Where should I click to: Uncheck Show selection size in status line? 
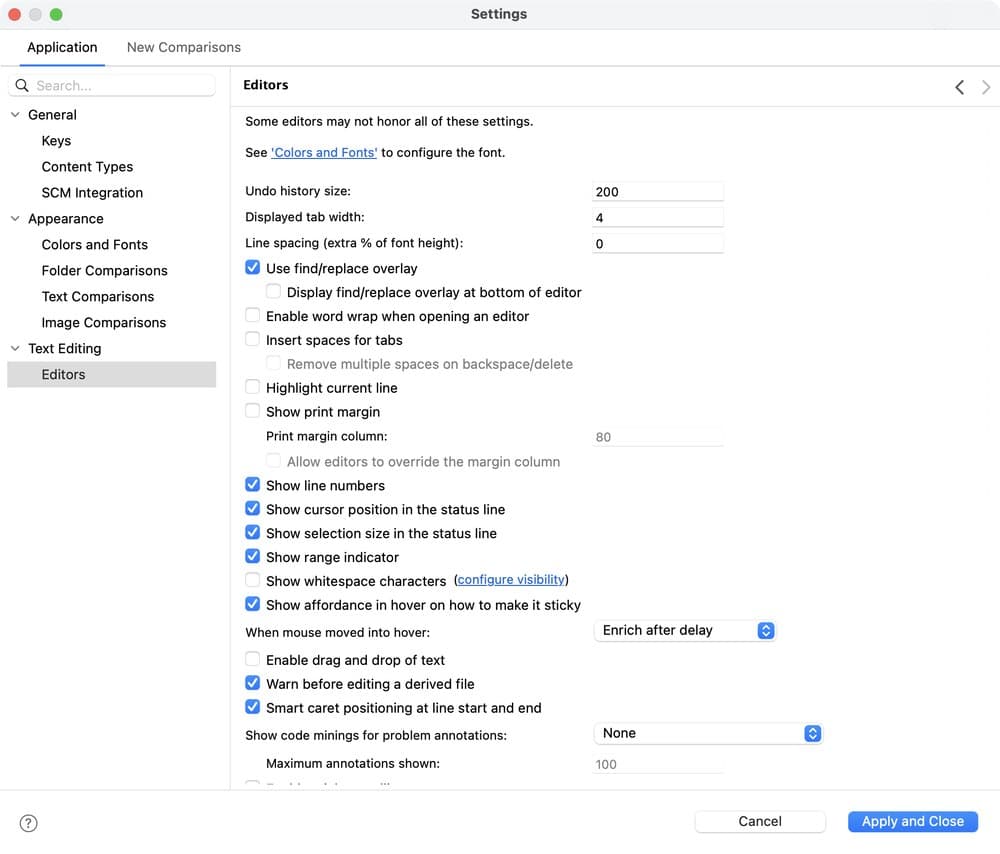(x=253, y=533)
